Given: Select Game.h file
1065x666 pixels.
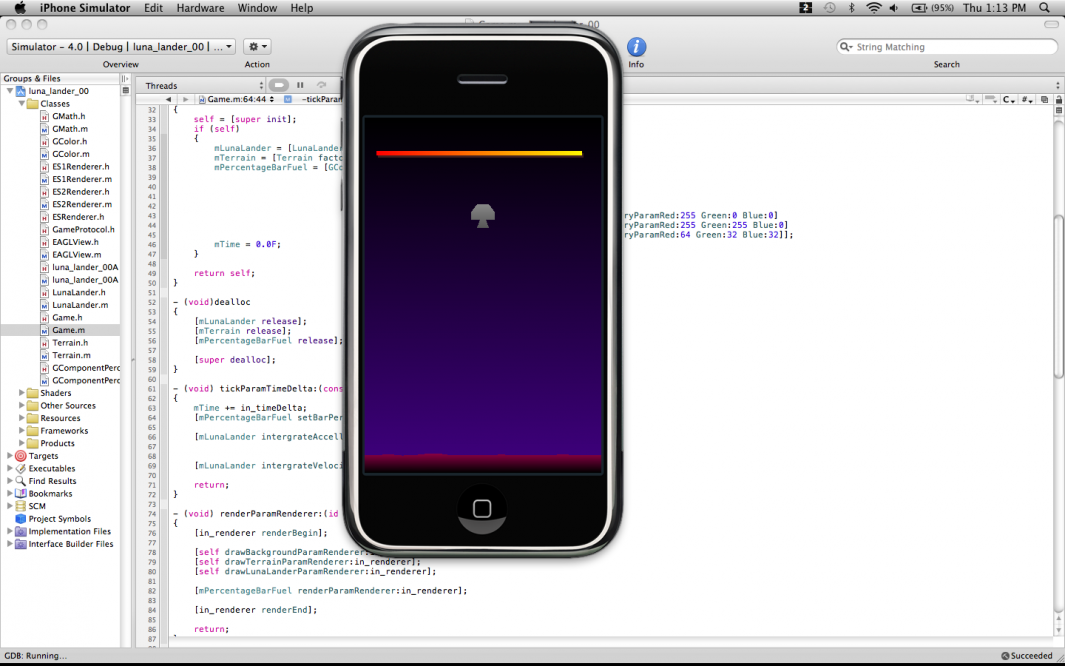Looking at the screenshot, I should coord(67,317).
